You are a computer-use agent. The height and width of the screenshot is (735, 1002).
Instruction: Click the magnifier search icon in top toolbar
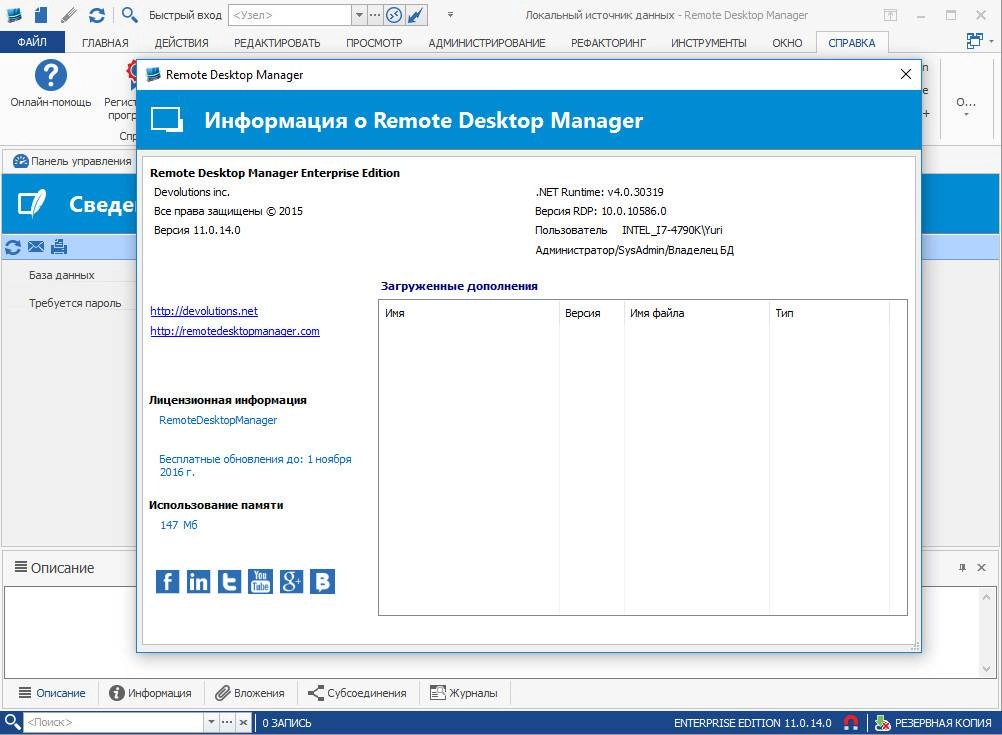pyautogui.click(x=129, y=14)
